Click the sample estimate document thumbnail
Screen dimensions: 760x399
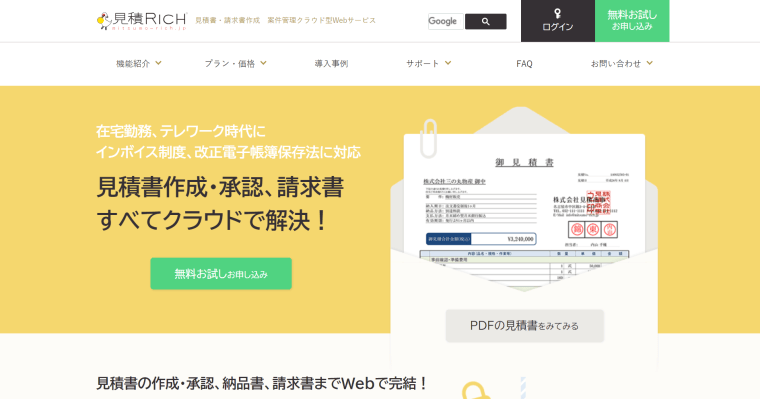[524, 213]
